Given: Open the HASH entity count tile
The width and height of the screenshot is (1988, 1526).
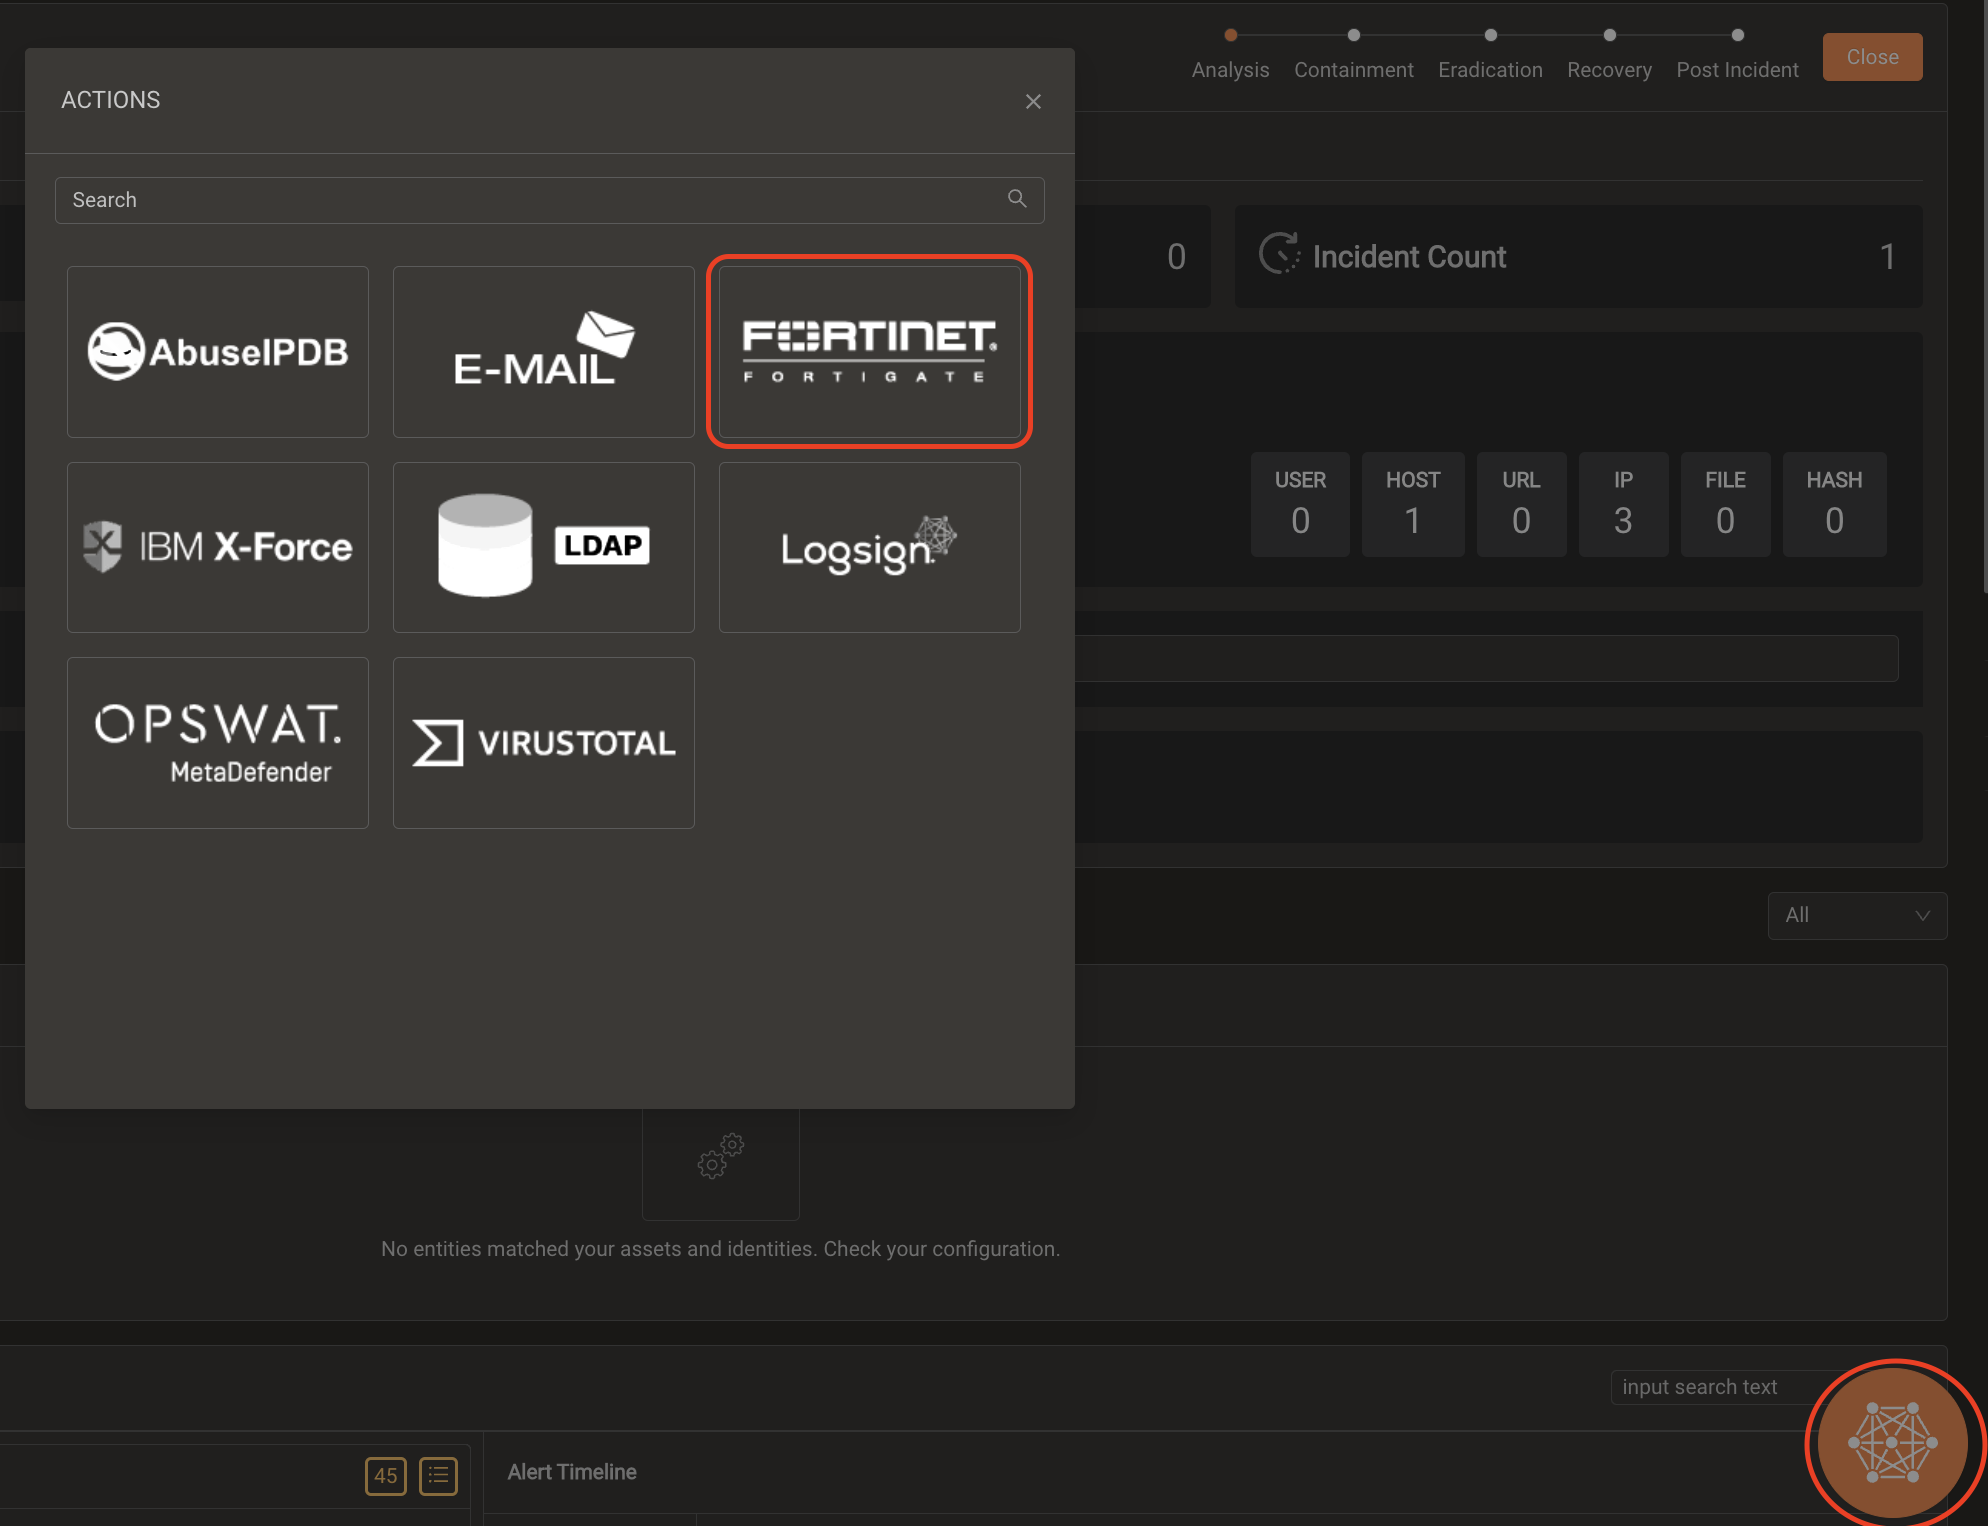Looking at the screenshot, I should pos(1834,504).
